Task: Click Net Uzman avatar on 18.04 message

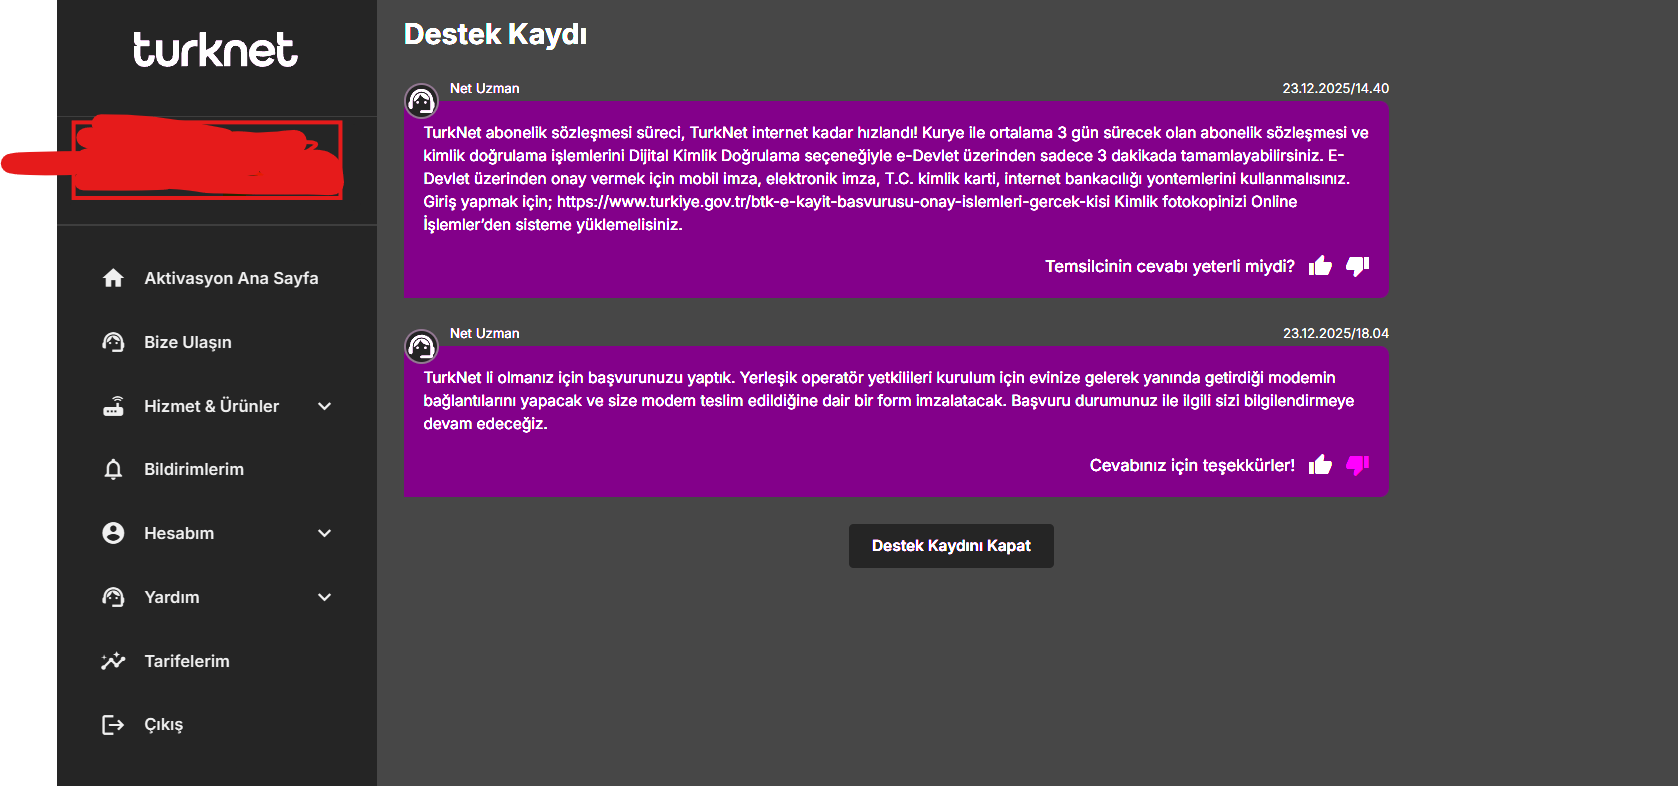Action: [421, 346]
